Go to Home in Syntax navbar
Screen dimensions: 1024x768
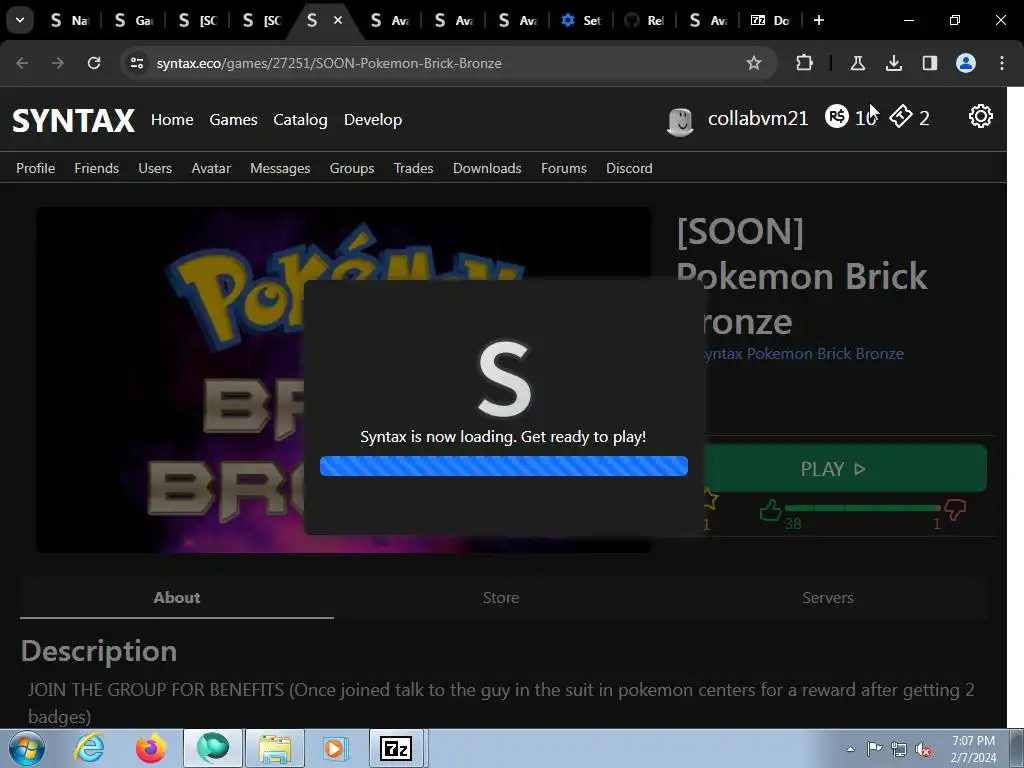(x=172, y=120)
